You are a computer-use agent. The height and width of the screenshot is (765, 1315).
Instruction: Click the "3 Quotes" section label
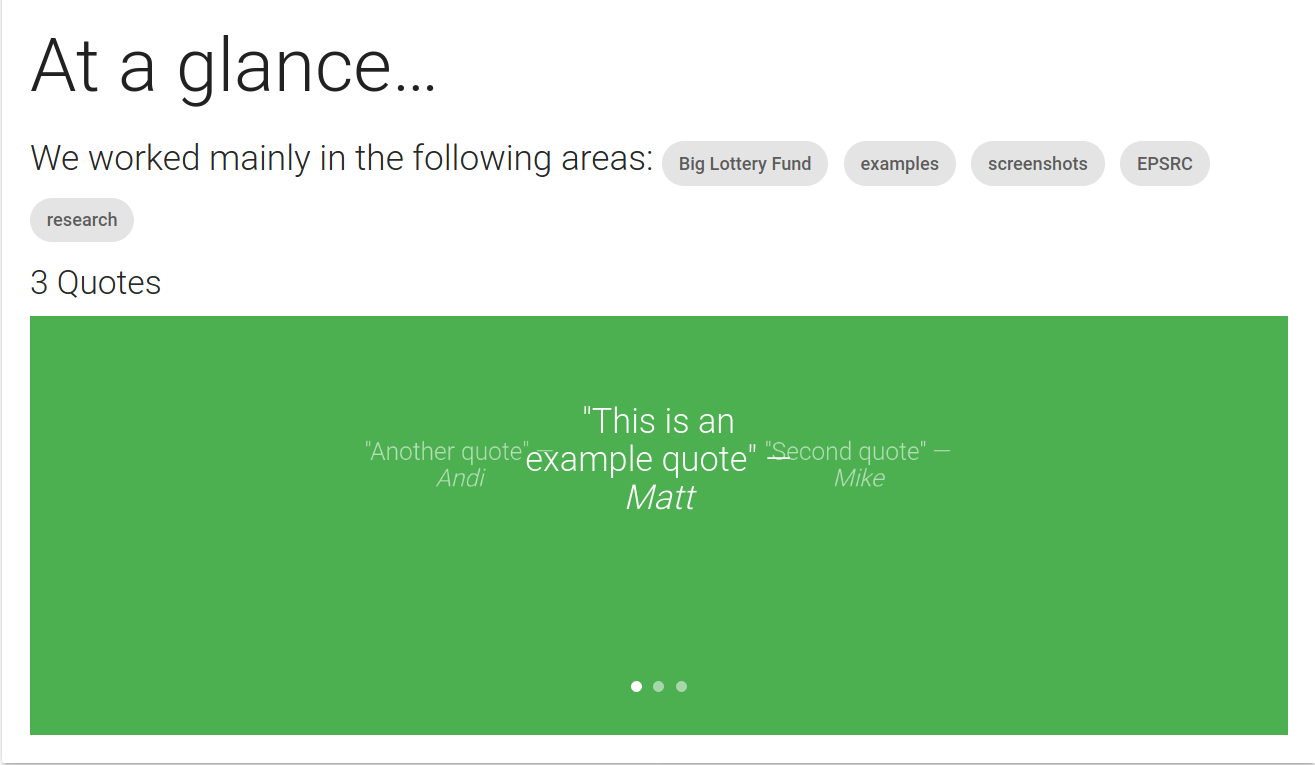point(95,282)
